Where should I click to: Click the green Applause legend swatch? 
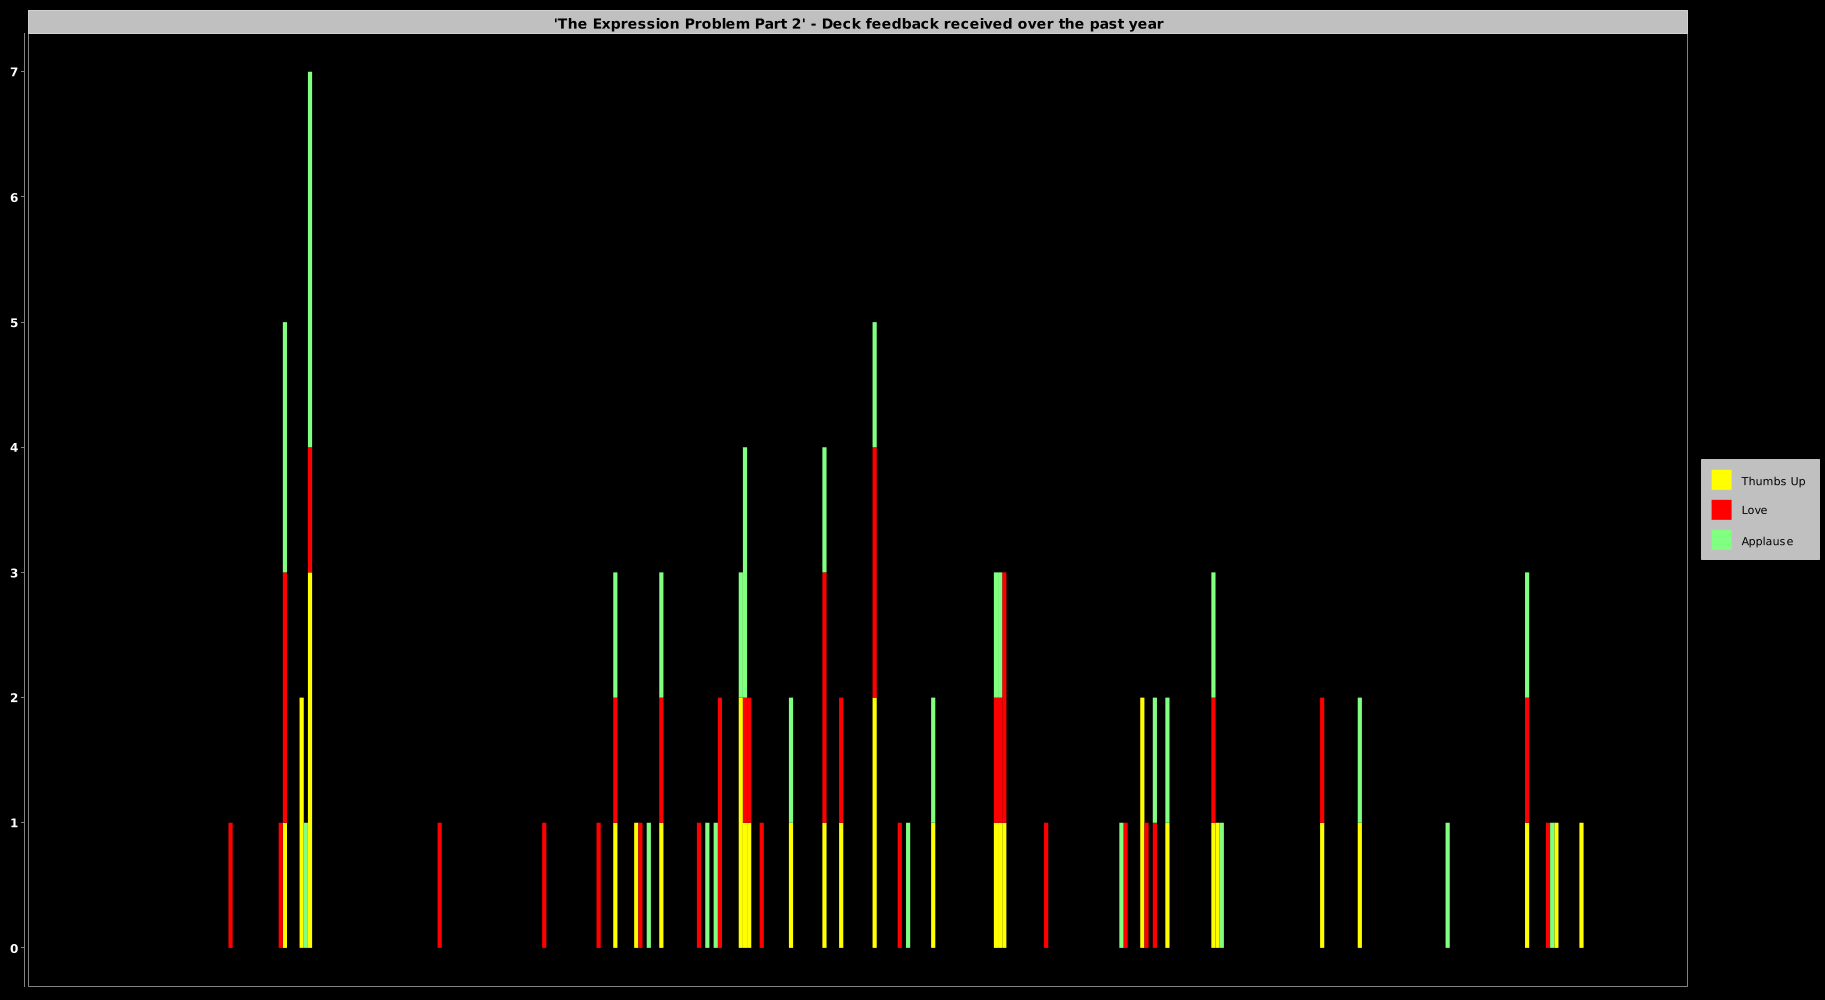[1721, 540]
